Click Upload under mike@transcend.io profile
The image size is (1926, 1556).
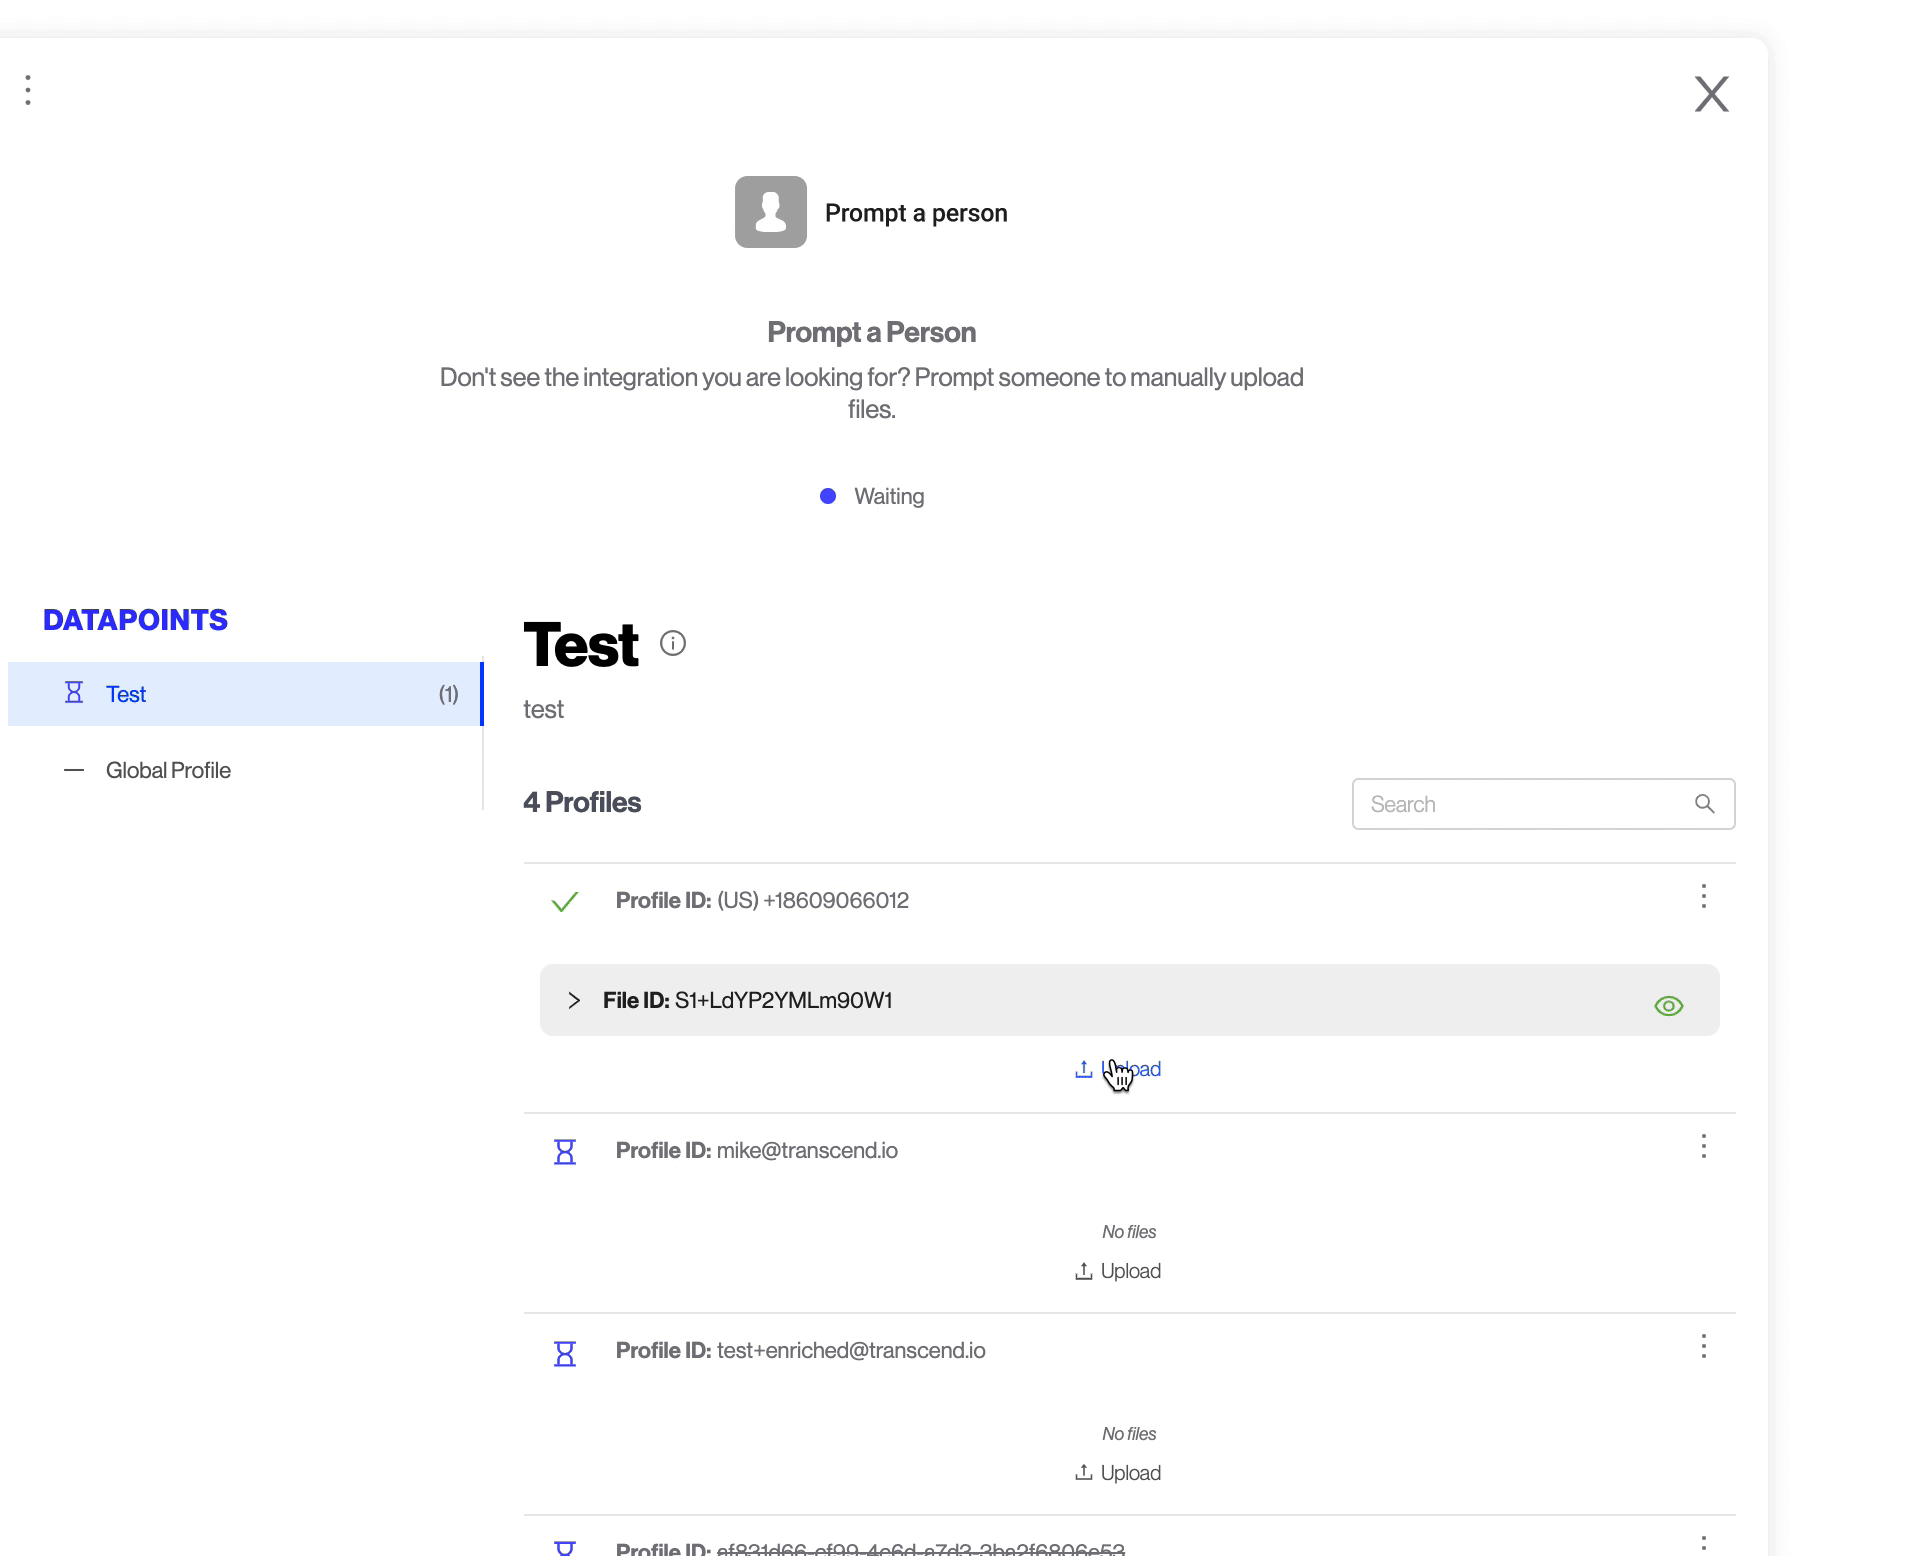[1118, 1271]
